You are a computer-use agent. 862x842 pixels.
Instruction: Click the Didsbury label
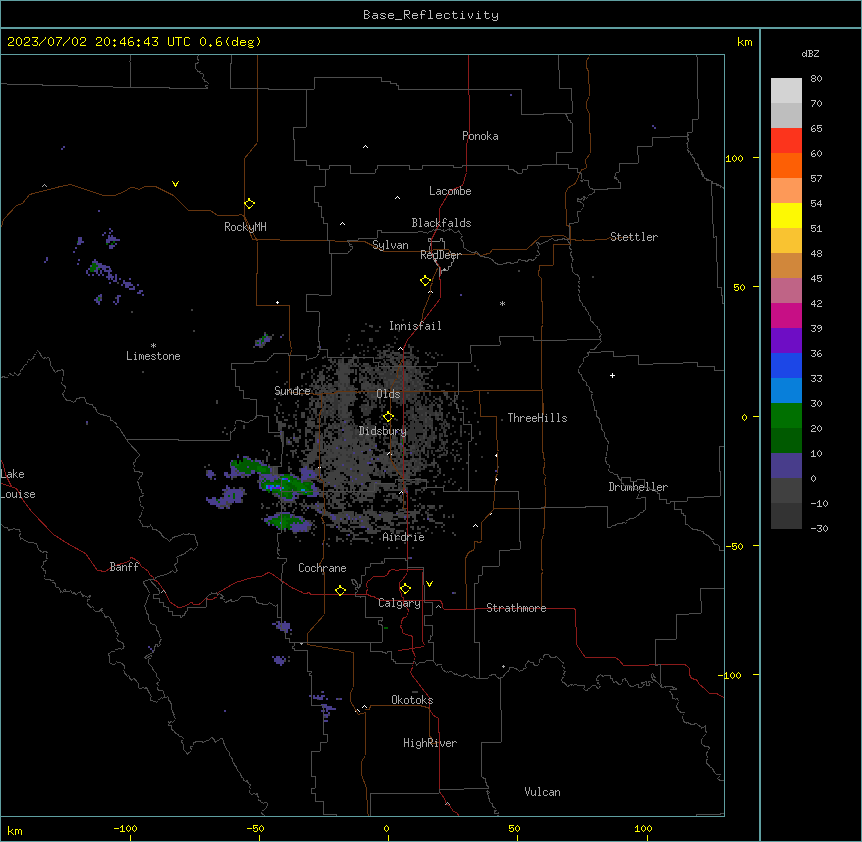[x=383, y=431]
